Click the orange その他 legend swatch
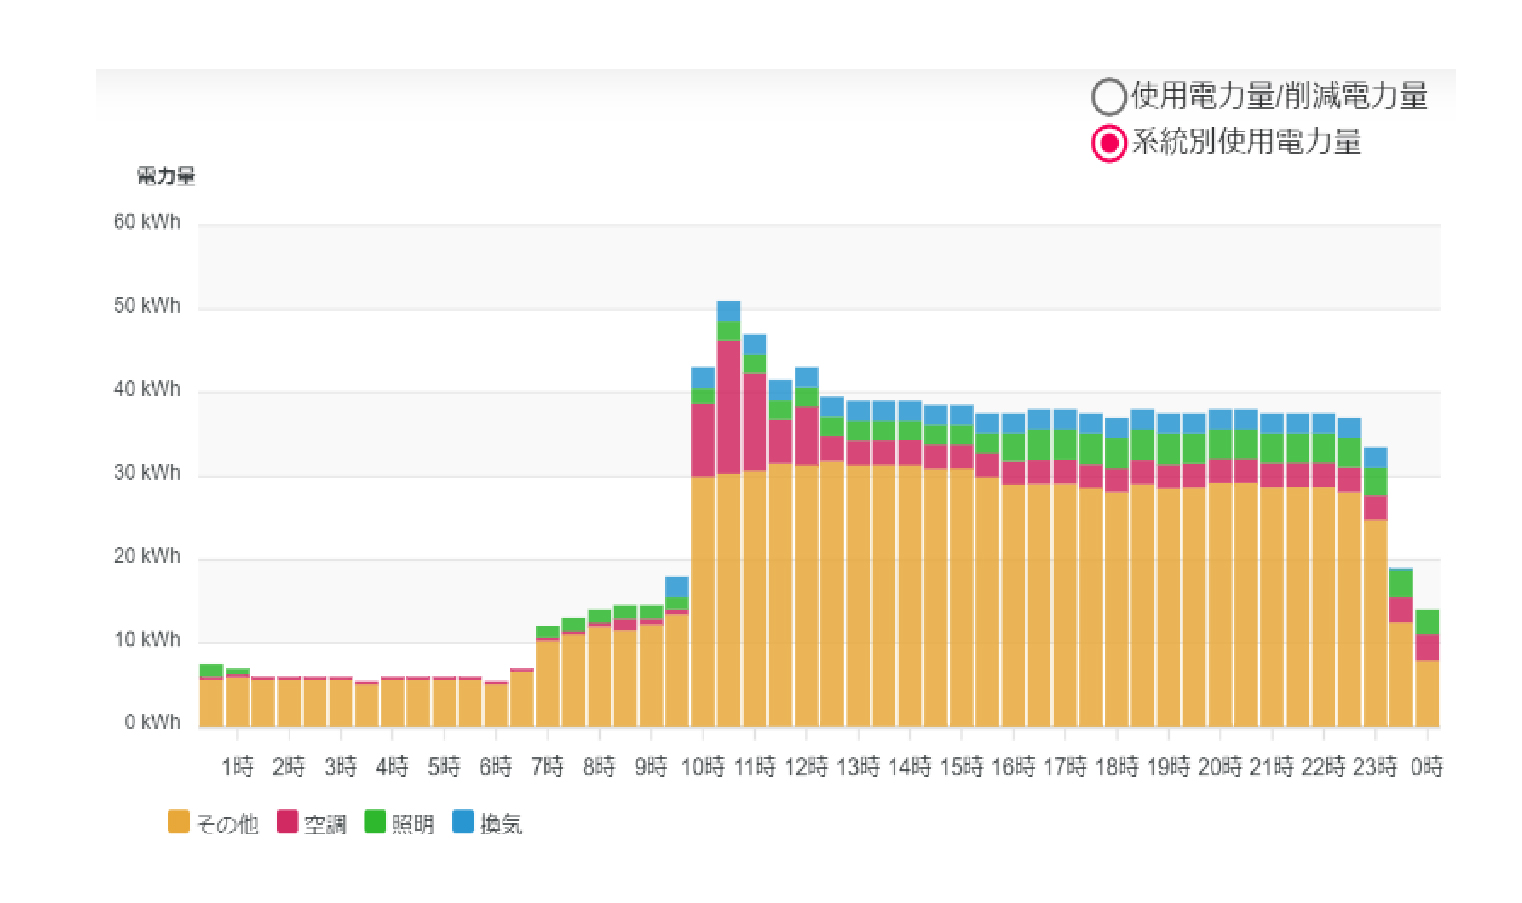This screenshot has height=903, width=1522. [179, 822]
